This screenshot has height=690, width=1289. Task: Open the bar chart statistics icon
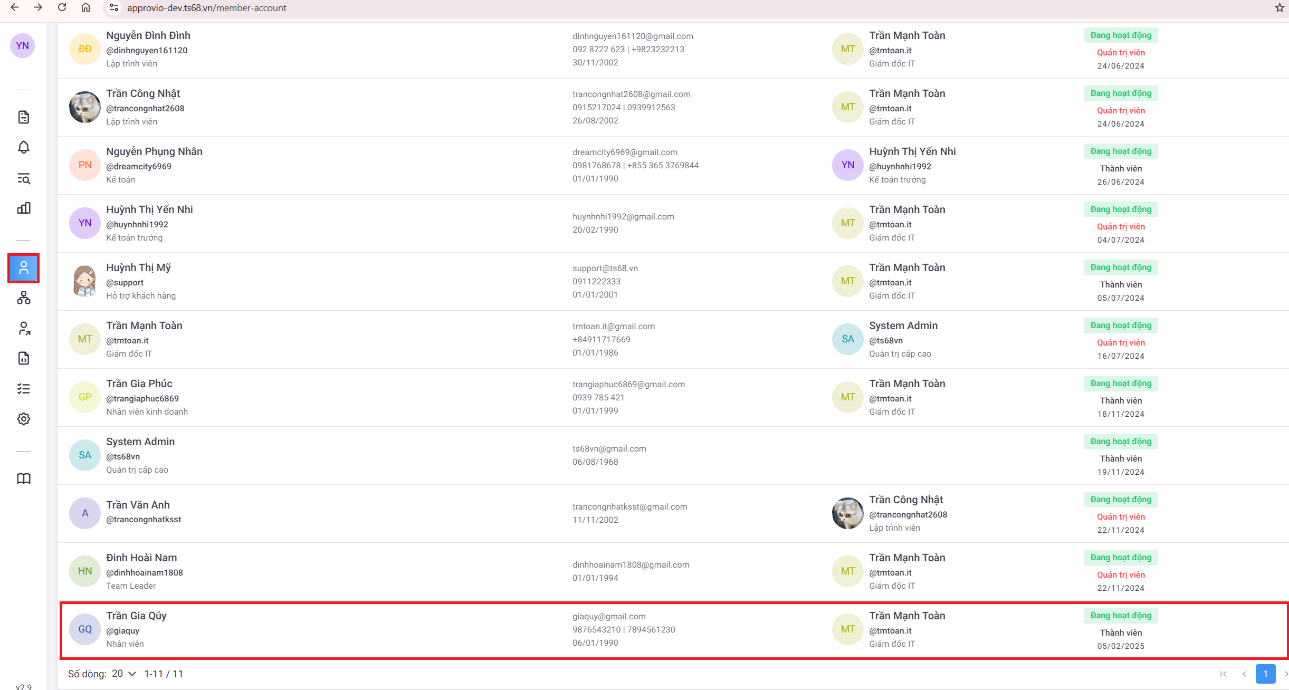24,208
